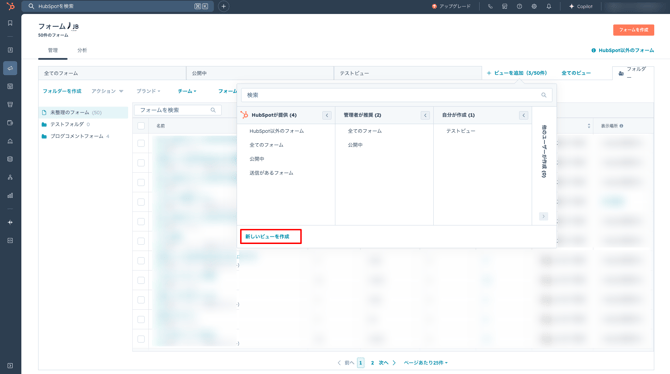This screenshot has height=374, width=670.
Task: Click the orange フォームを作成 button
Action: click(x=633, y=30)
